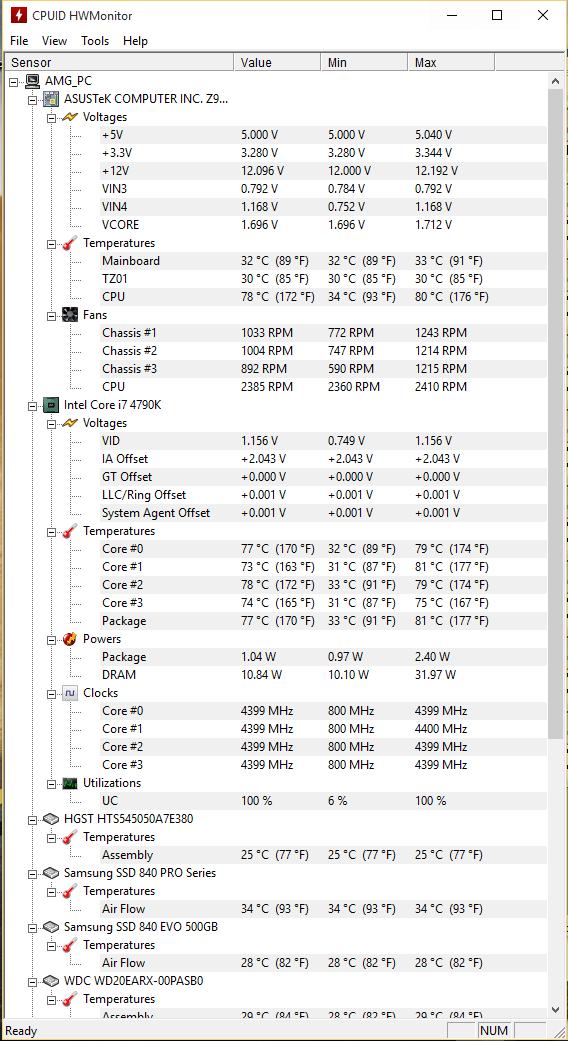Click the Intel Core i7 4790K chip icon

(50, 404)
